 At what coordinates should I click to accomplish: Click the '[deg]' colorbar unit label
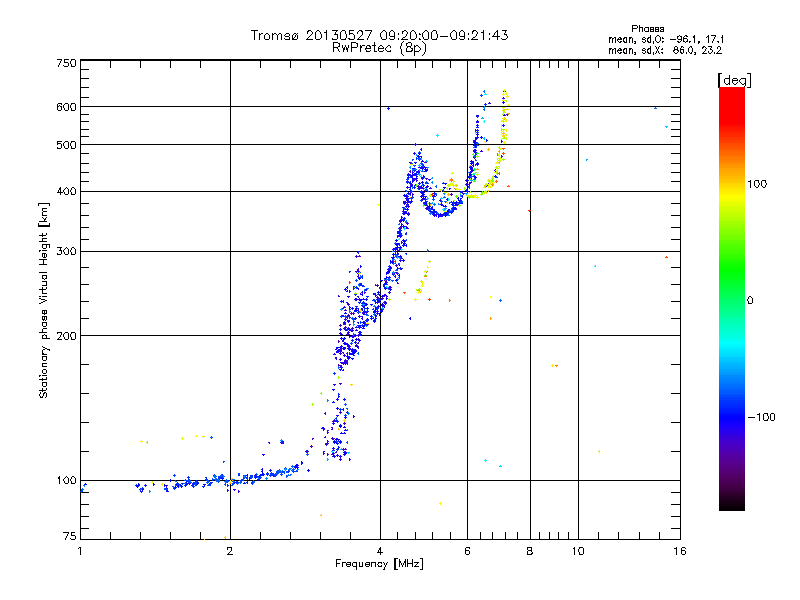coord(734,80)
